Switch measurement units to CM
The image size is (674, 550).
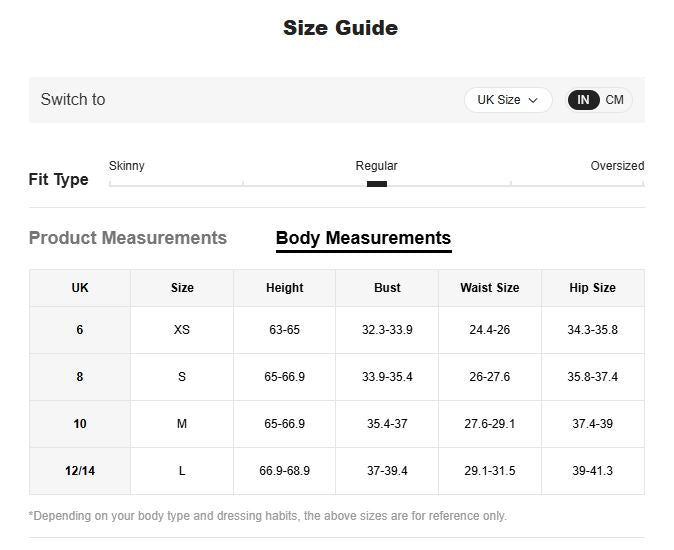[614, 100]
